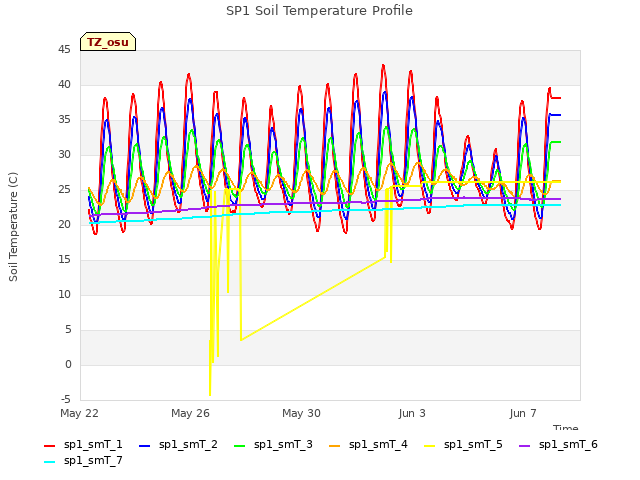Image resolution: width=640 pixels, height=480 pixels.
Task: Toggle sp1_smT_1 series in legend
Action: [x=83, y=444]
